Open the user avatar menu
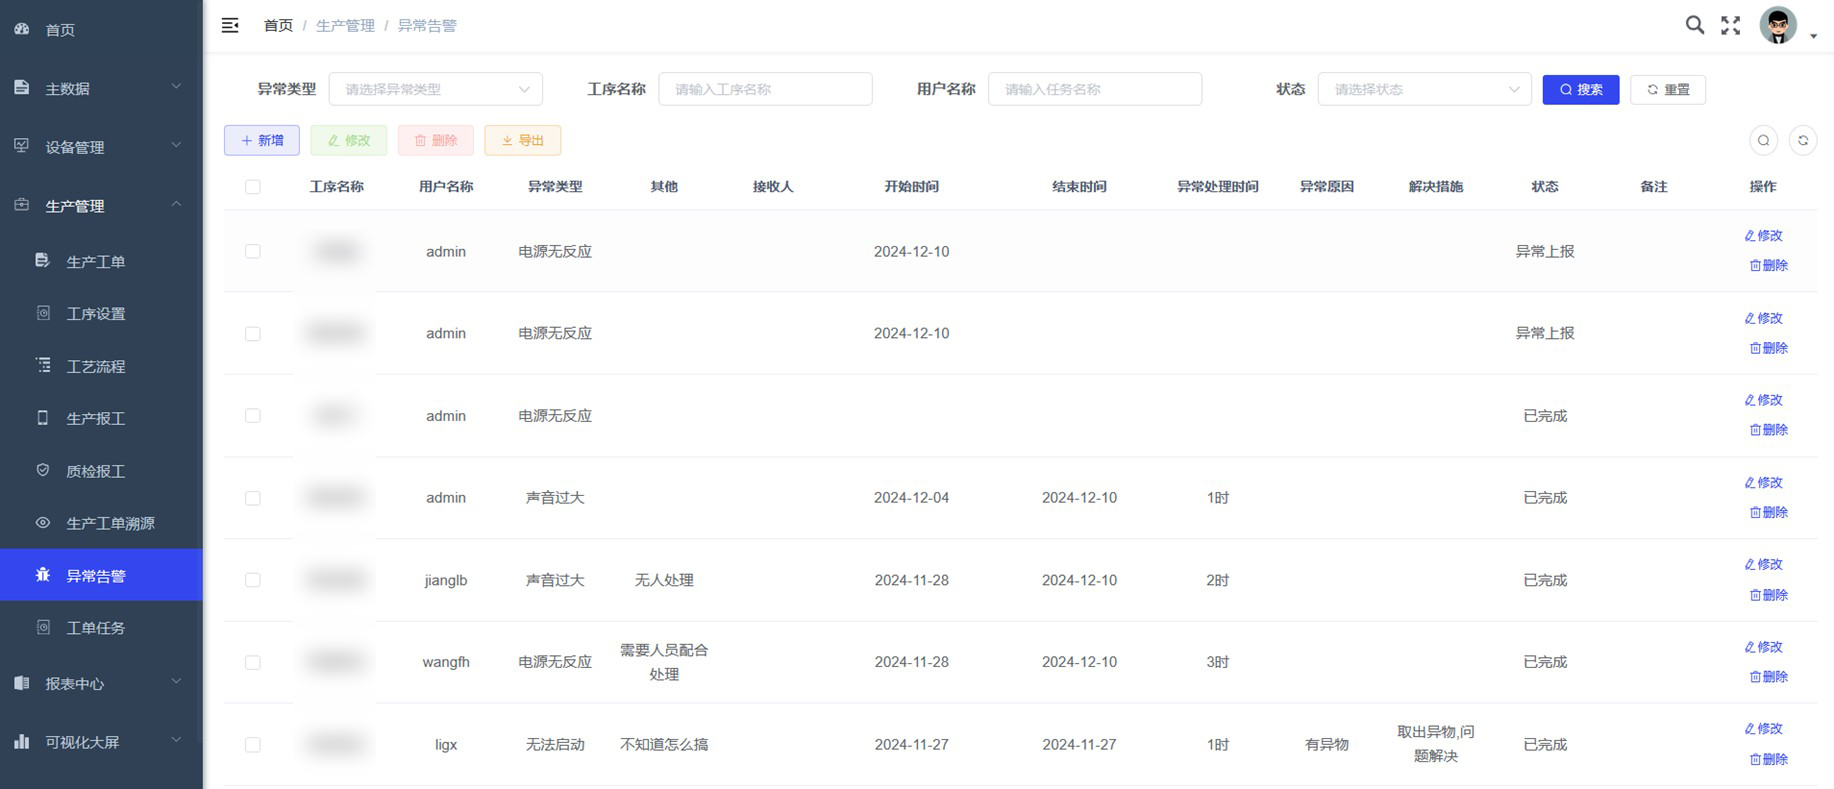 (x=1780, y=26)
